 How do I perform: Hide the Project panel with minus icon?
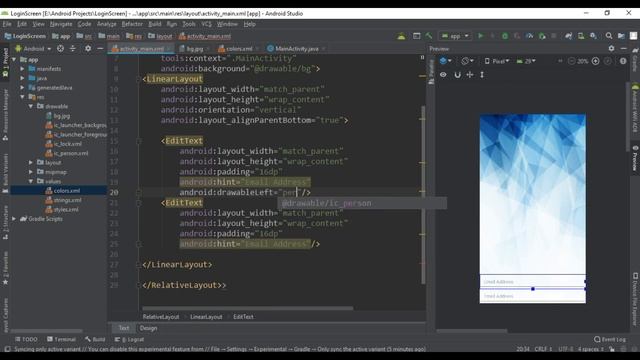coord(100,49)
